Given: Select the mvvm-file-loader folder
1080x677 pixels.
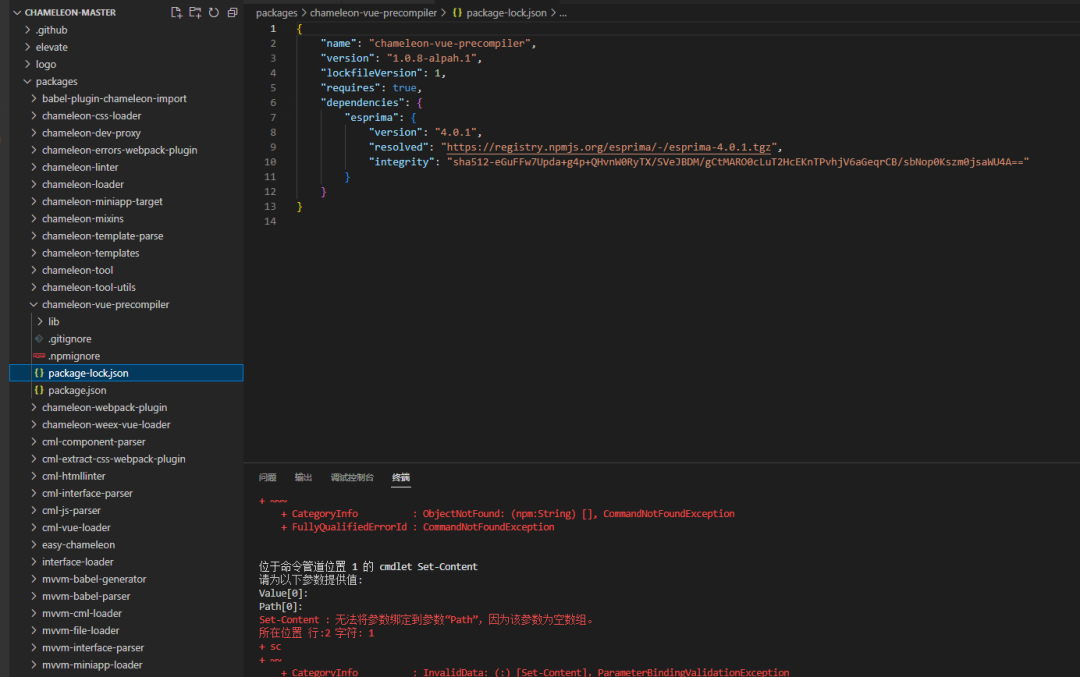Looking at the screenshot, I should pos(81,631).
